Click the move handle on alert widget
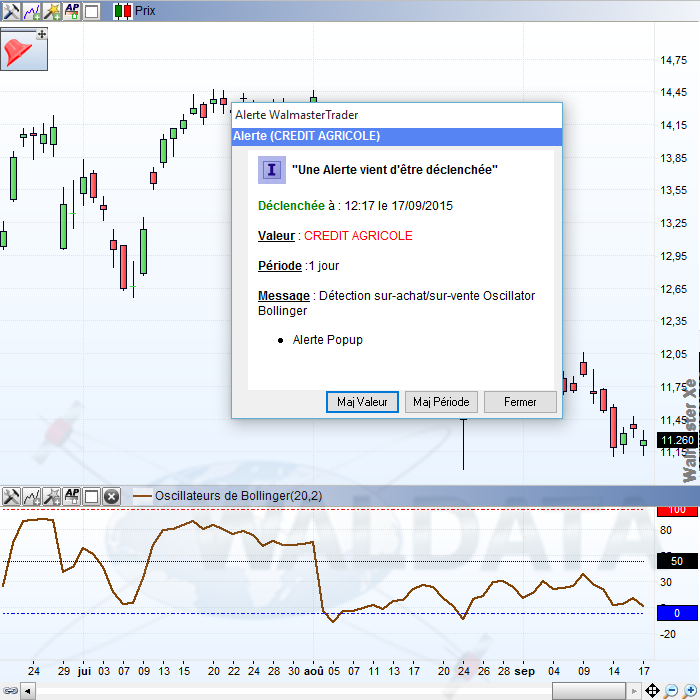Screen dimensions: 700x700 coord(42,34)
